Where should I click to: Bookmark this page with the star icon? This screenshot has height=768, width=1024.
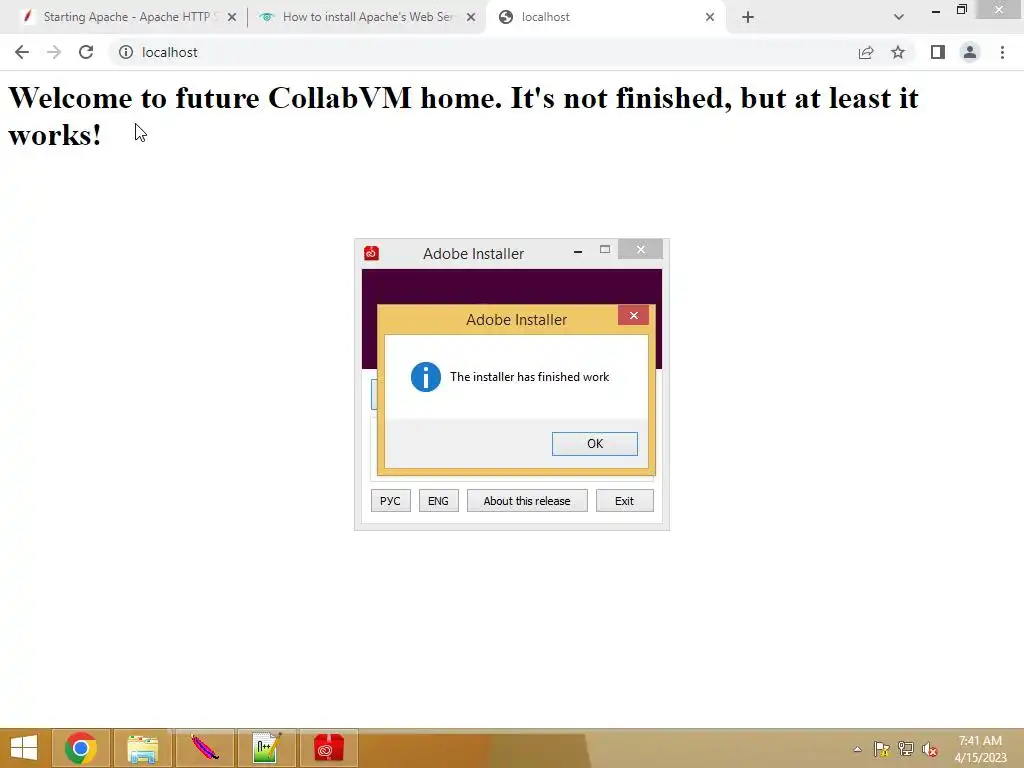point(898,52)
